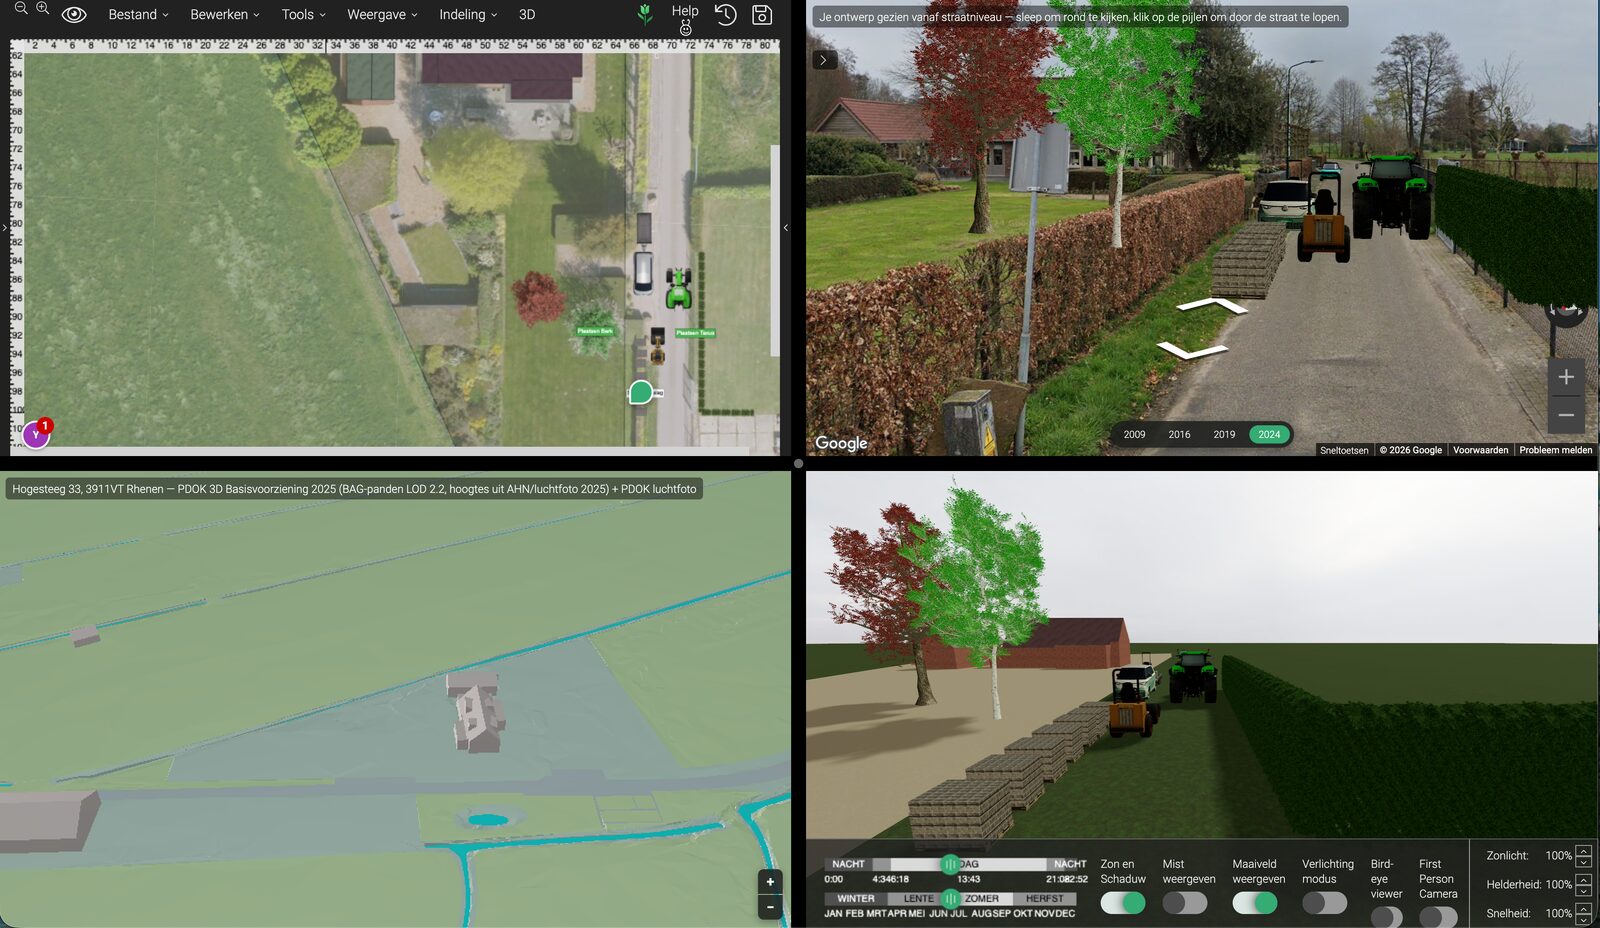Viewport: 1600px width, 928px height.
Task: Select street view year 2024
Action: [x=1269, y=435]
